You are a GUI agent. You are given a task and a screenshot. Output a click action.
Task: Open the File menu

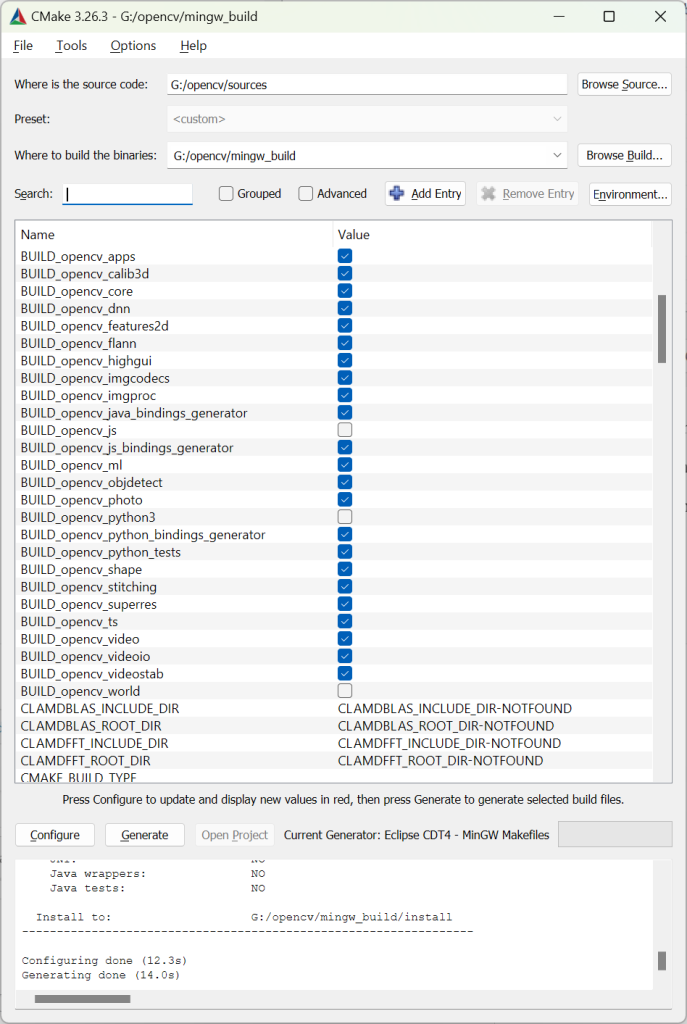point(23,46)
